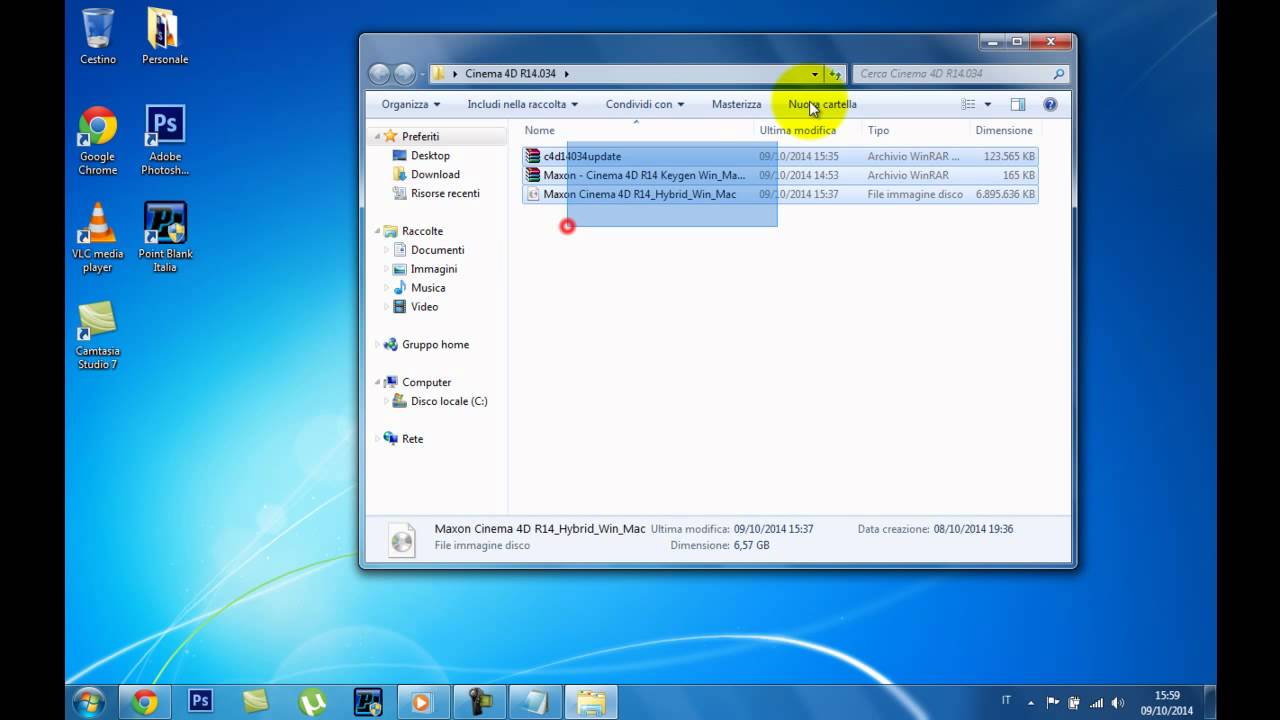Open the Includi nella raccolta menu
The width and height of the screenshot is (1280, 720).
523,104
